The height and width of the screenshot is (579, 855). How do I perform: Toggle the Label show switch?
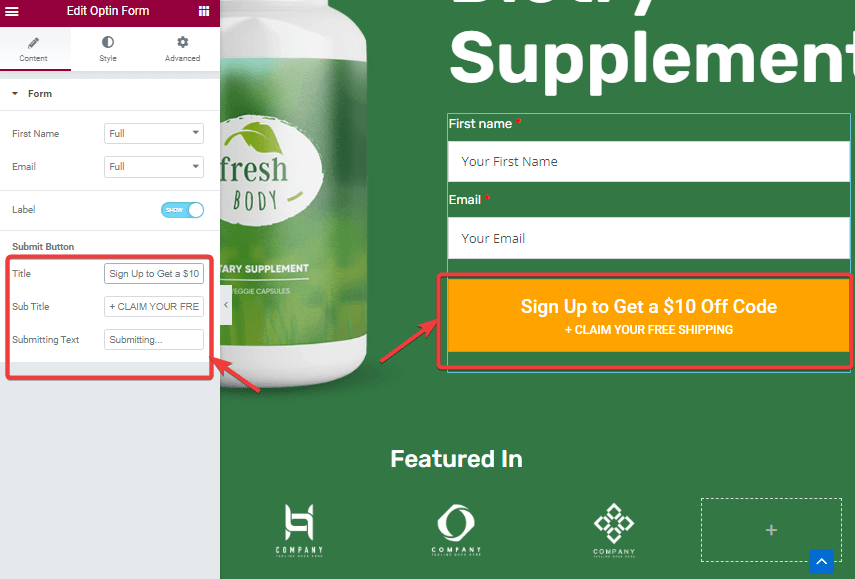182,210
